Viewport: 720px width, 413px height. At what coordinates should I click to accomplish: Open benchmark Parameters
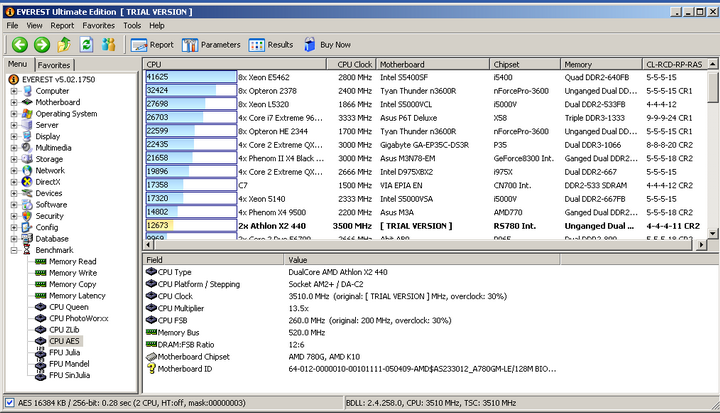tap(211, 45)
